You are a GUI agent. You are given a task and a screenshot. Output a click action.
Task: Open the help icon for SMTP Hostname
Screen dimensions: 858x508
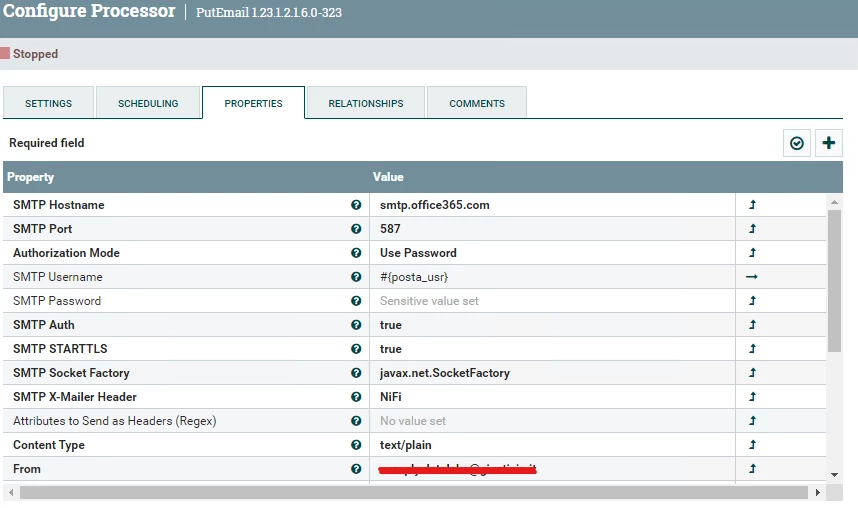click(x=356, y=205)
